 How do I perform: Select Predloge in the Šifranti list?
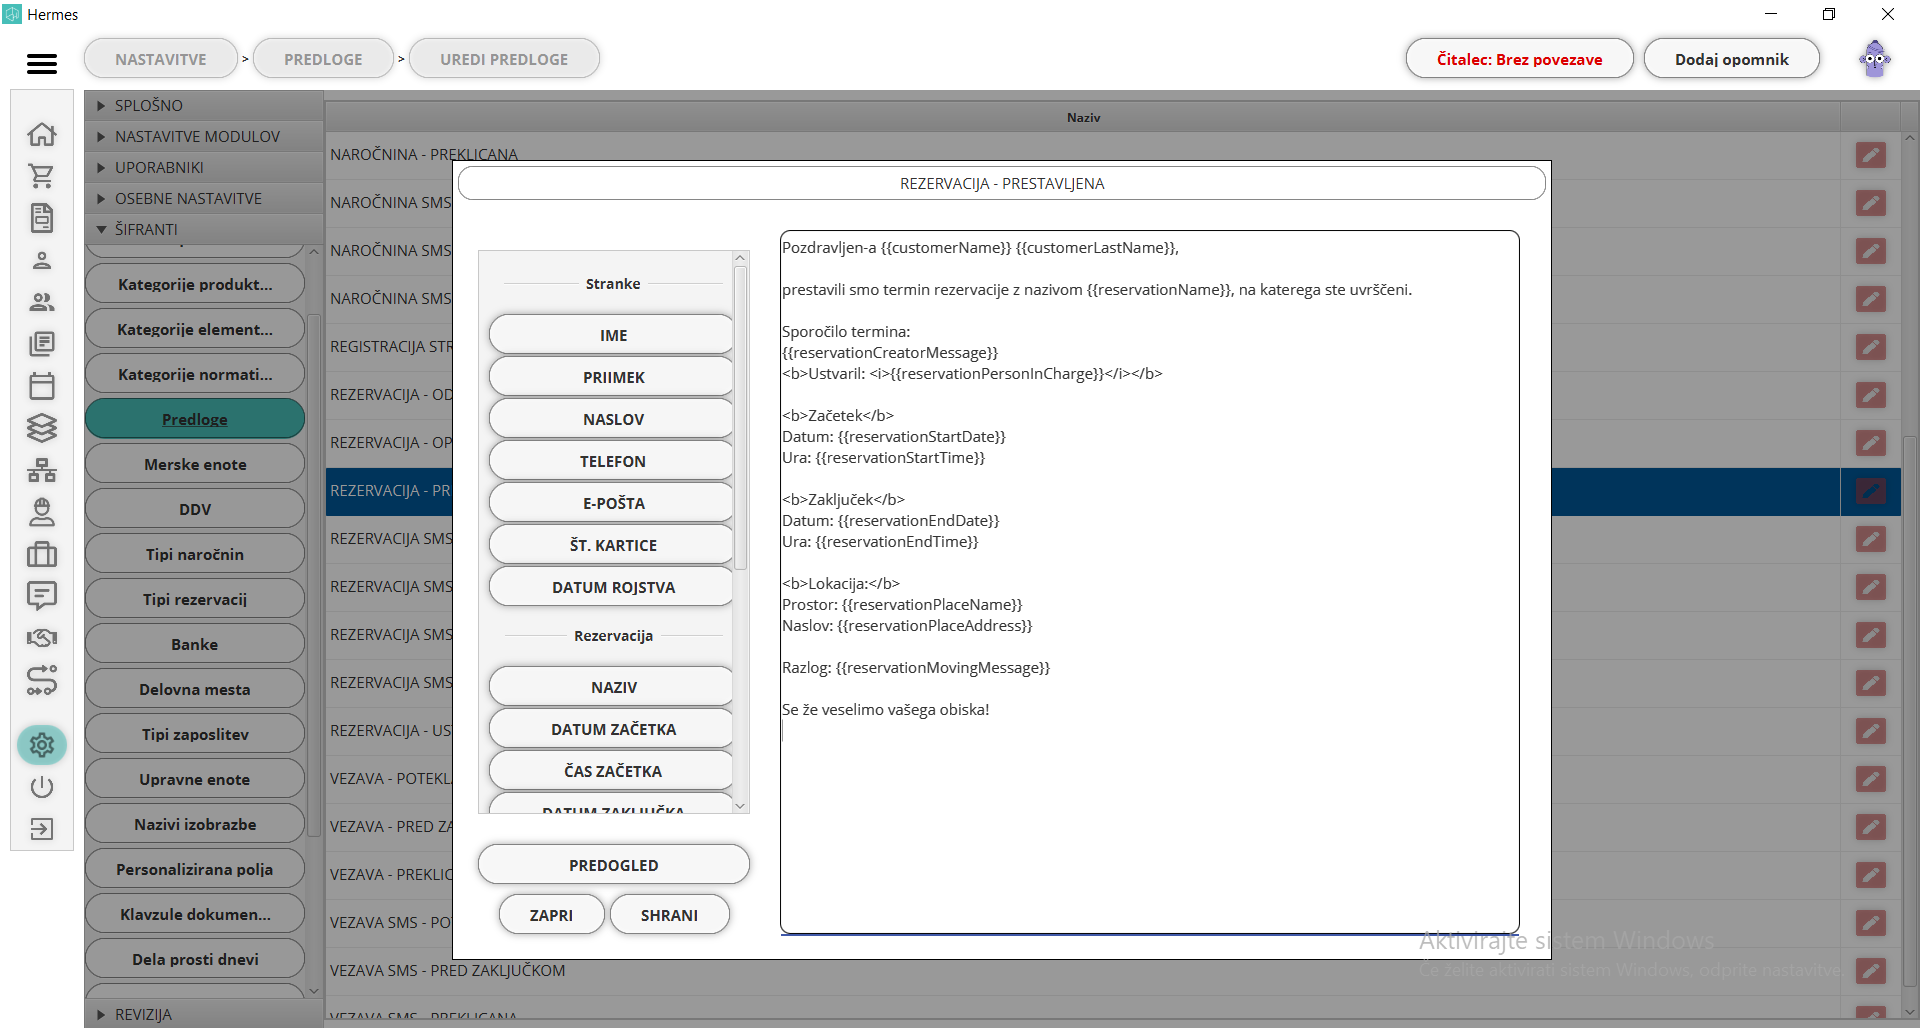[x=195, y=419]
